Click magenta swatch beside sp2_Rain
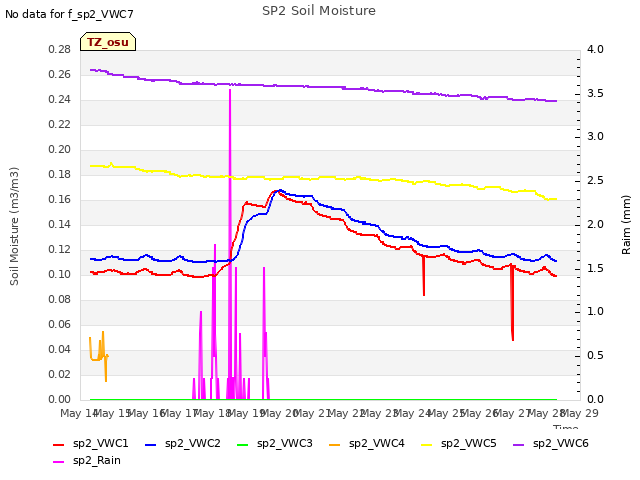The image size is (640, 480). click(59, 462)
